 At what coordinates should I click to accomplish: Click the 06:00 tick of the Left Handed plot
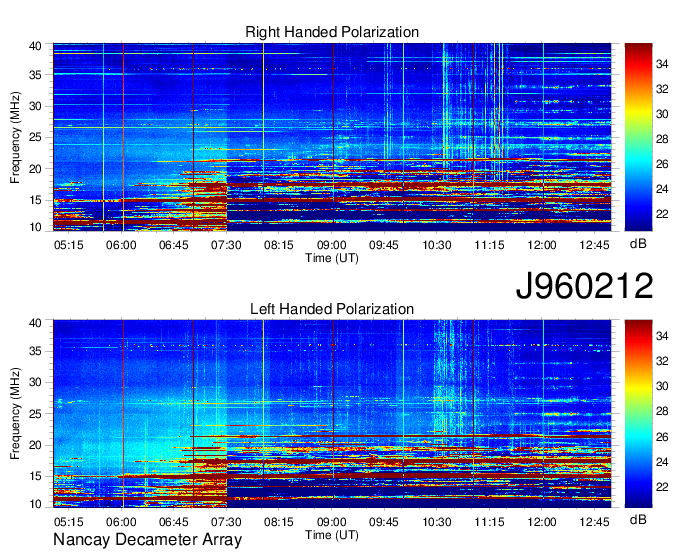tap(121, 521)
